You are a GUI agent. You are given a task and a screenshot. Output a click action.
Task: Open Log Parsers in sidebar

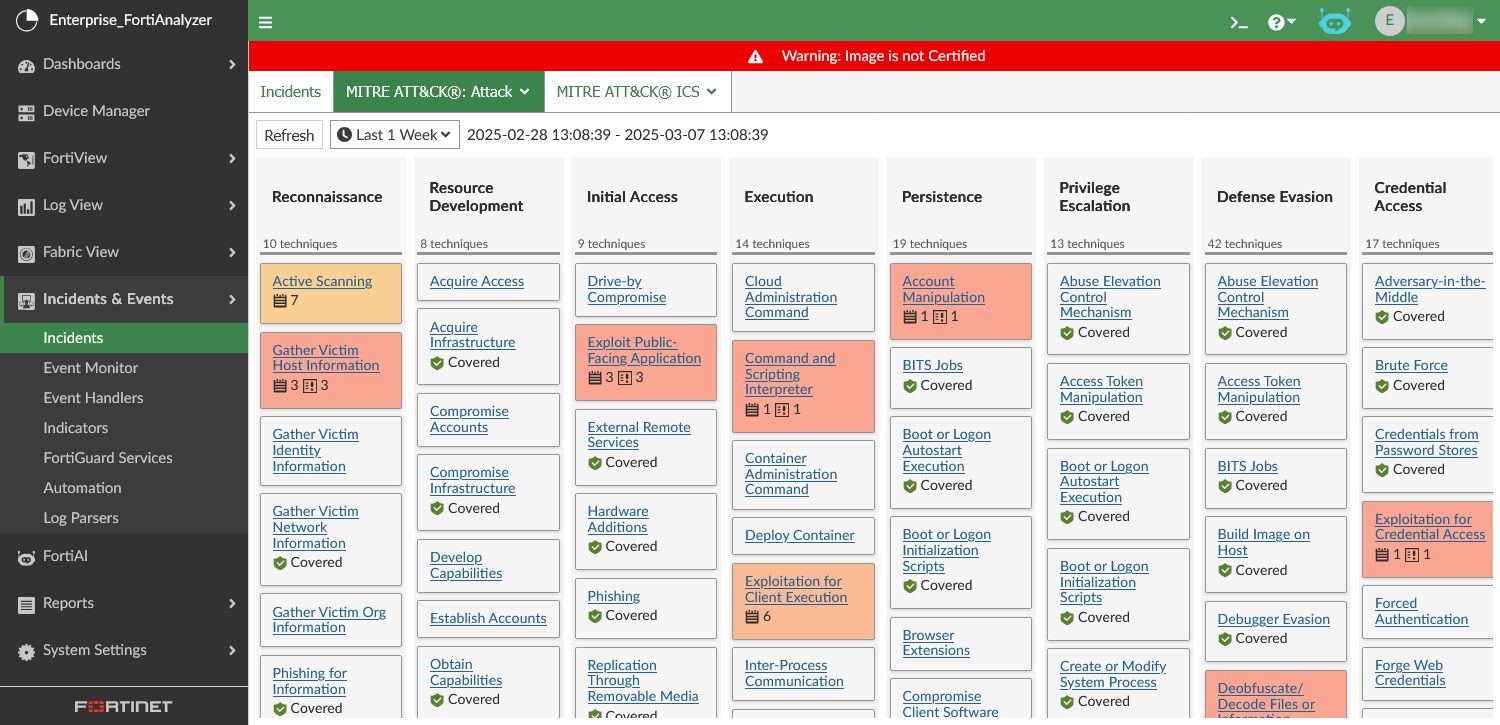pyautogui.click(x=81, y=518)
